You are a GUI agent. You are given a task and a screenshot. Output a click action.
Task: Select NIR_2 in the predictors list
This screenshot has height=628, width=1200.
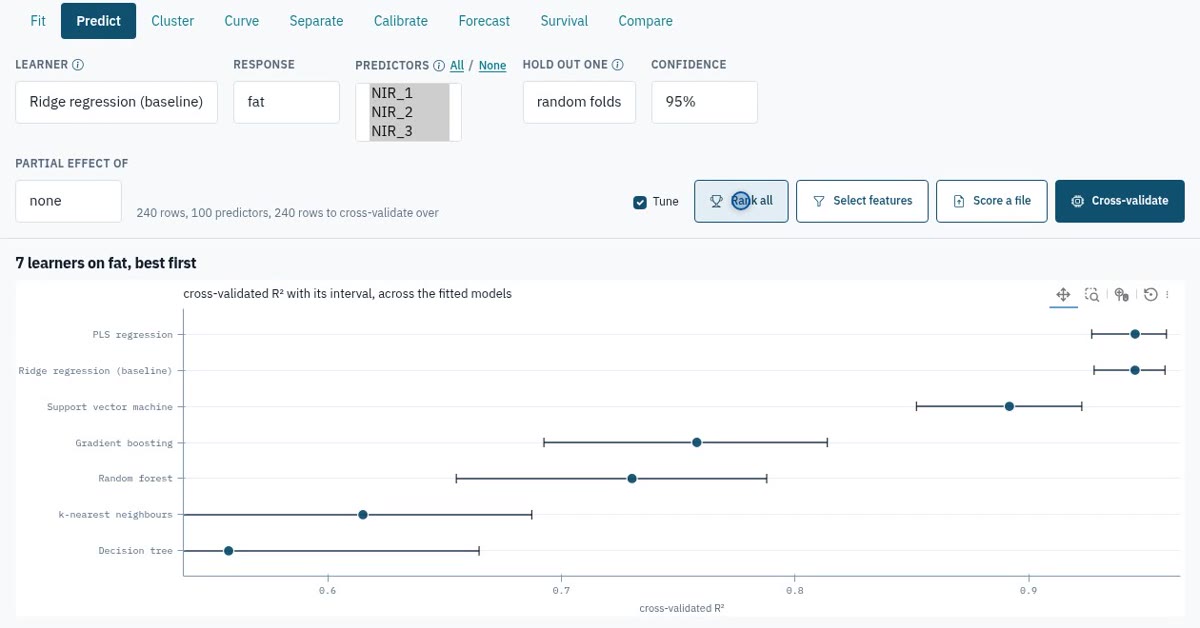409,112
